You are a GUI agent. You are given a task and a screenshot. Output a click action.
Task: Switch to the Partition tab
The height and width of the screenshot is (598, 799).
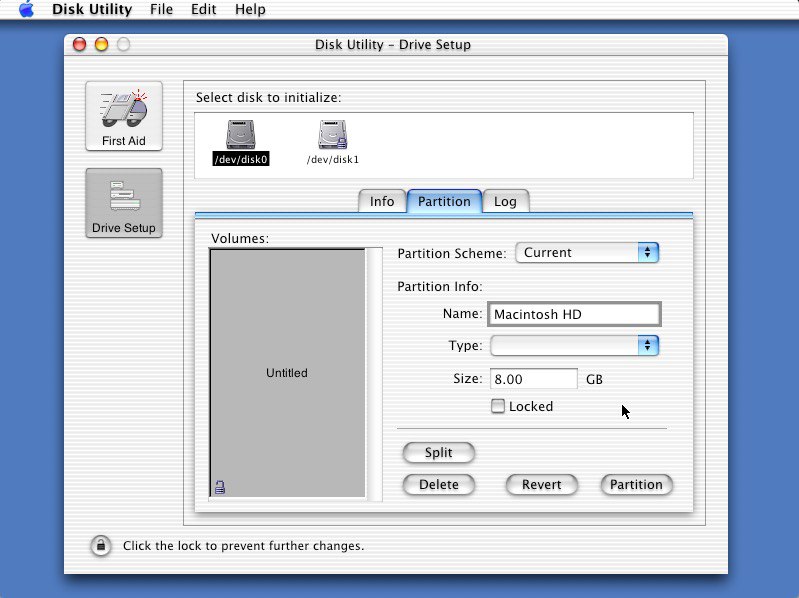coord(444,201)
